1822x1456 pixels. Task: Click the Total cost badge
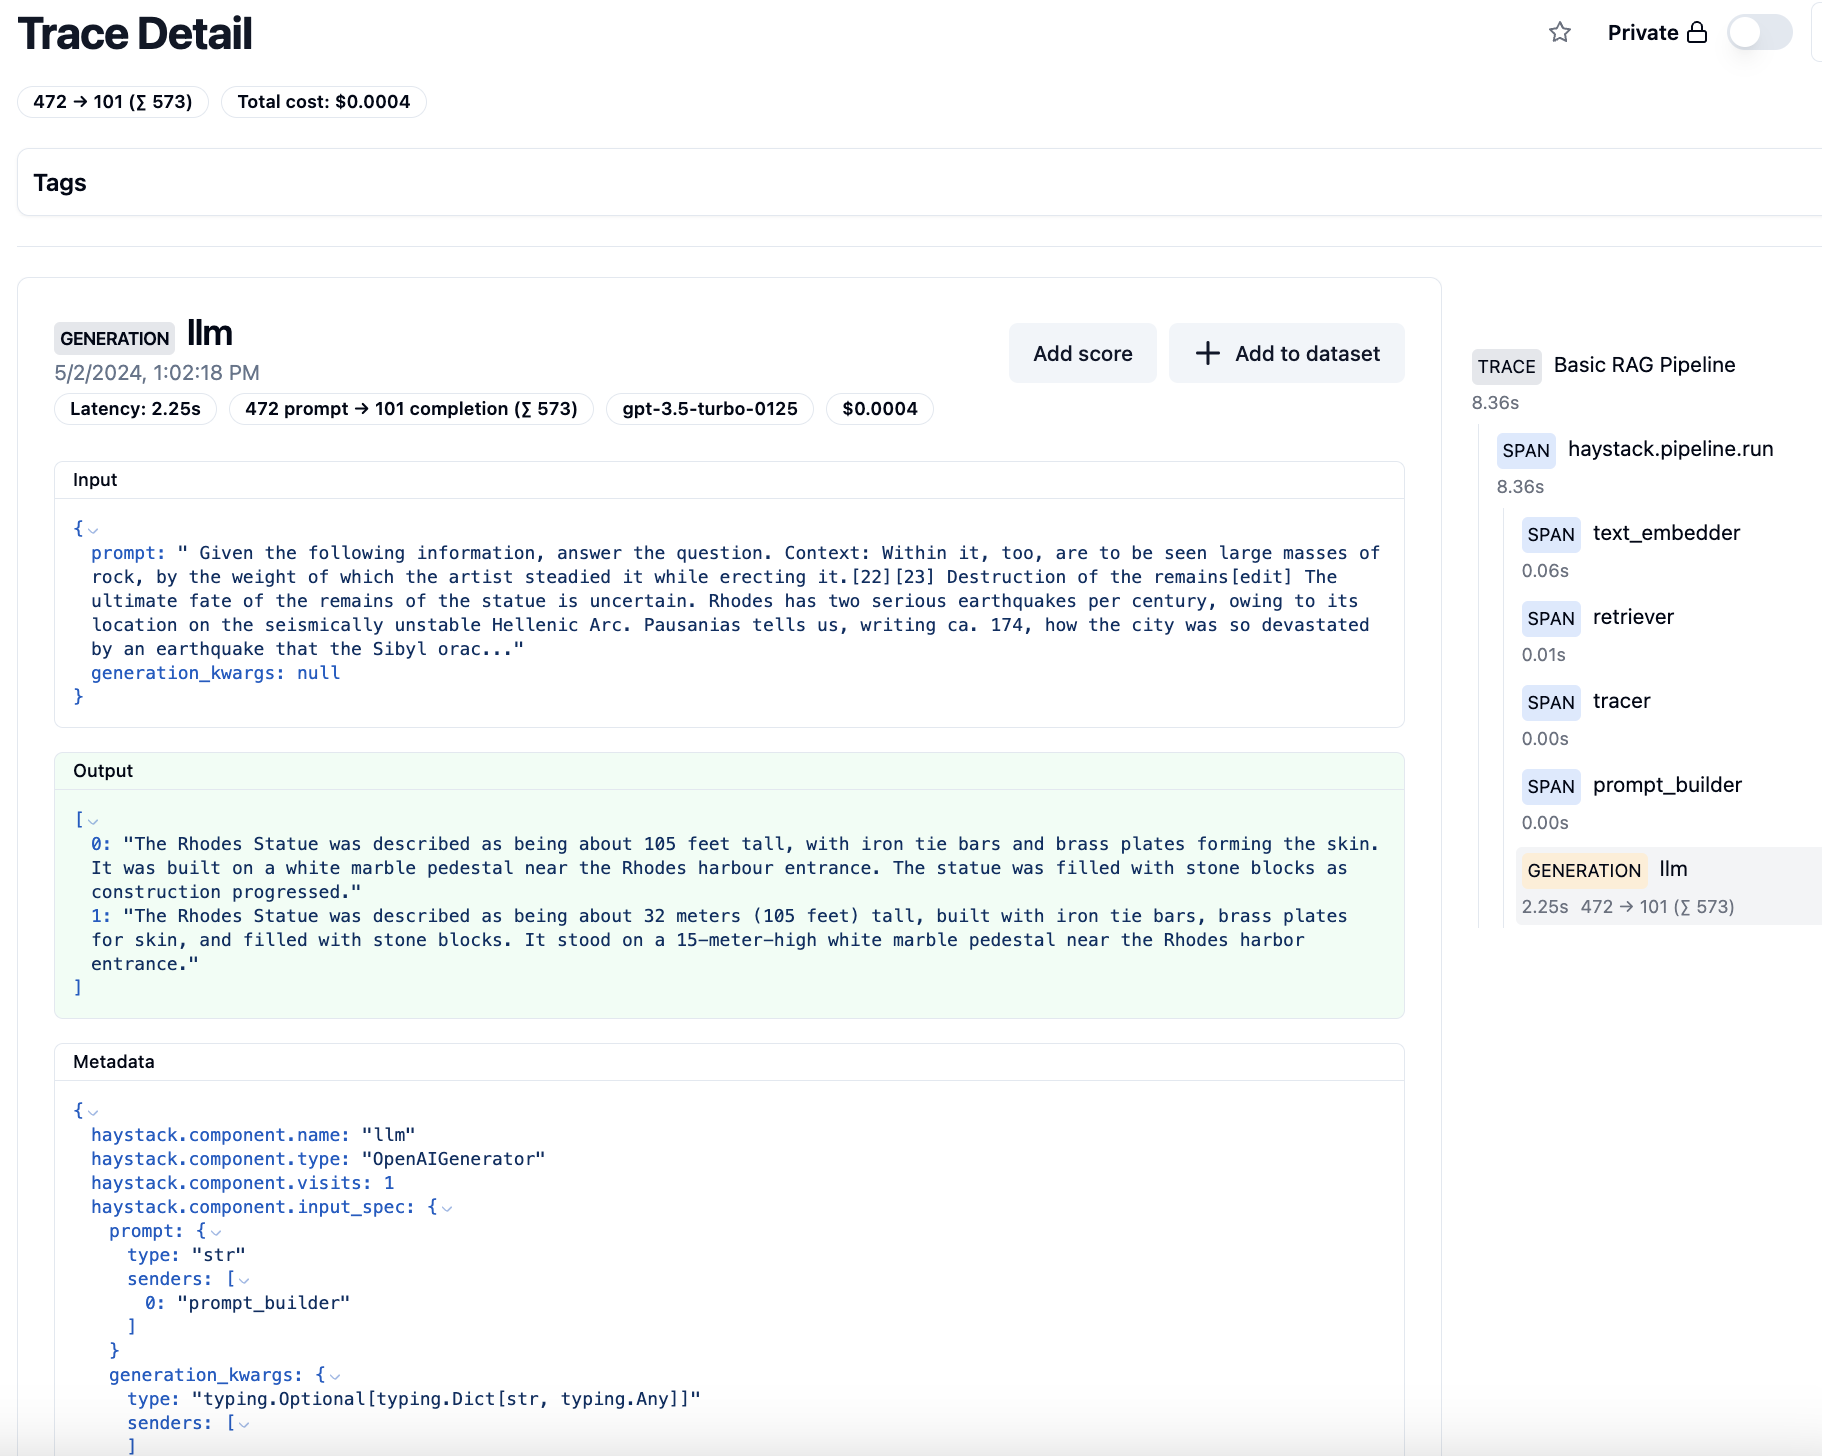[x=324, y=101]
